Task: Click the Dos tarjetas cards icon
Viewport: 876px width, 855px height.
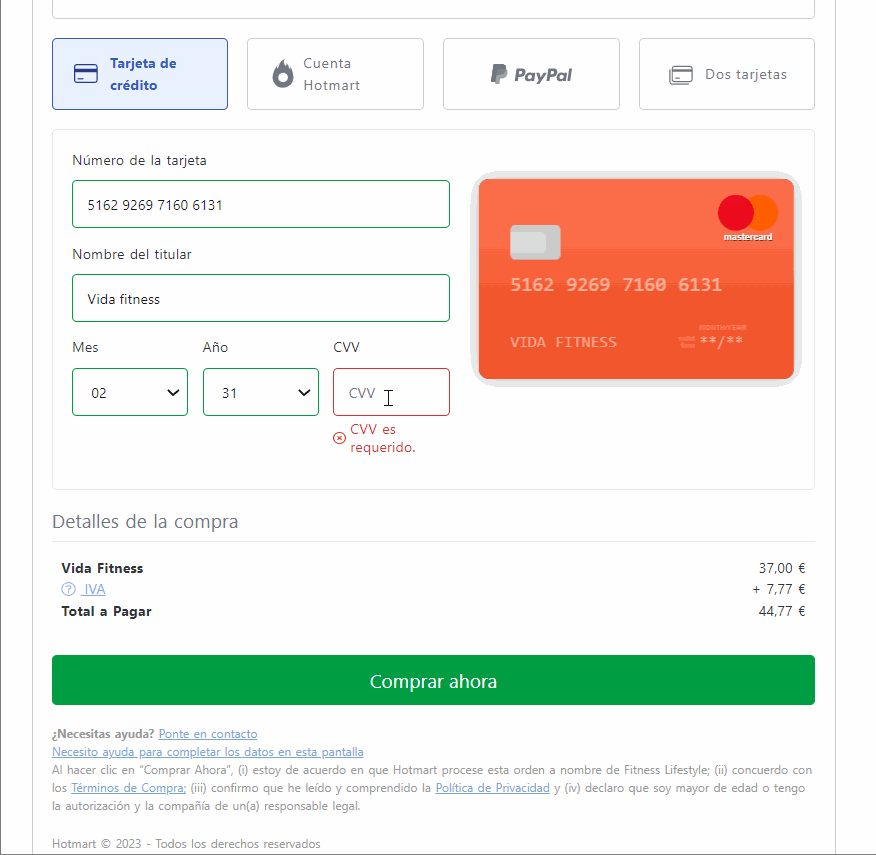Action: point(681,75)
